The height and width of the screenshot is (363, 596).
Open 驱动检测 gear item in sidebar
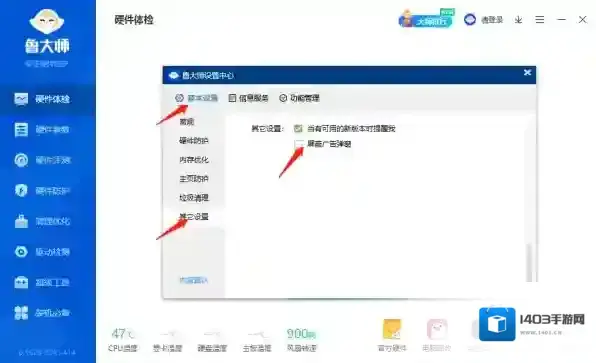pyautogui.click(x=42, y=252)
